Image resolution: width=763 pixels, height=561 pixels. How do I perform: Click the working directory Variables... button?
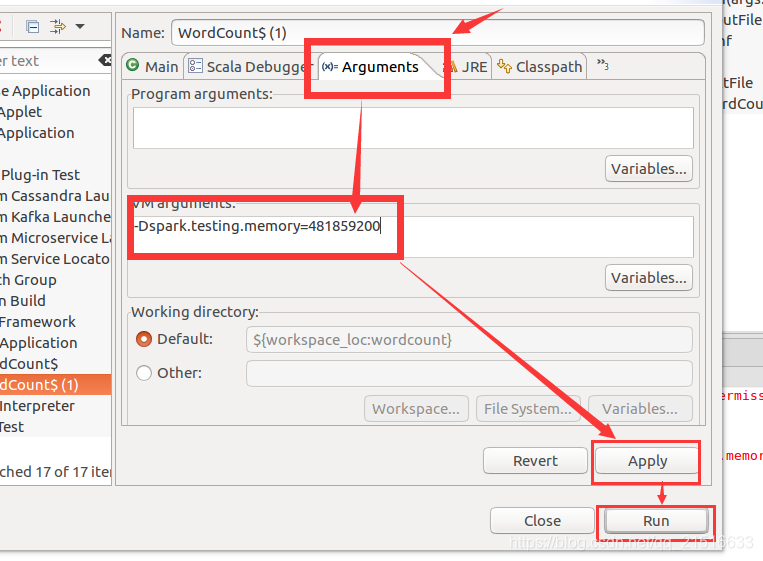click(x=640, y=409)
